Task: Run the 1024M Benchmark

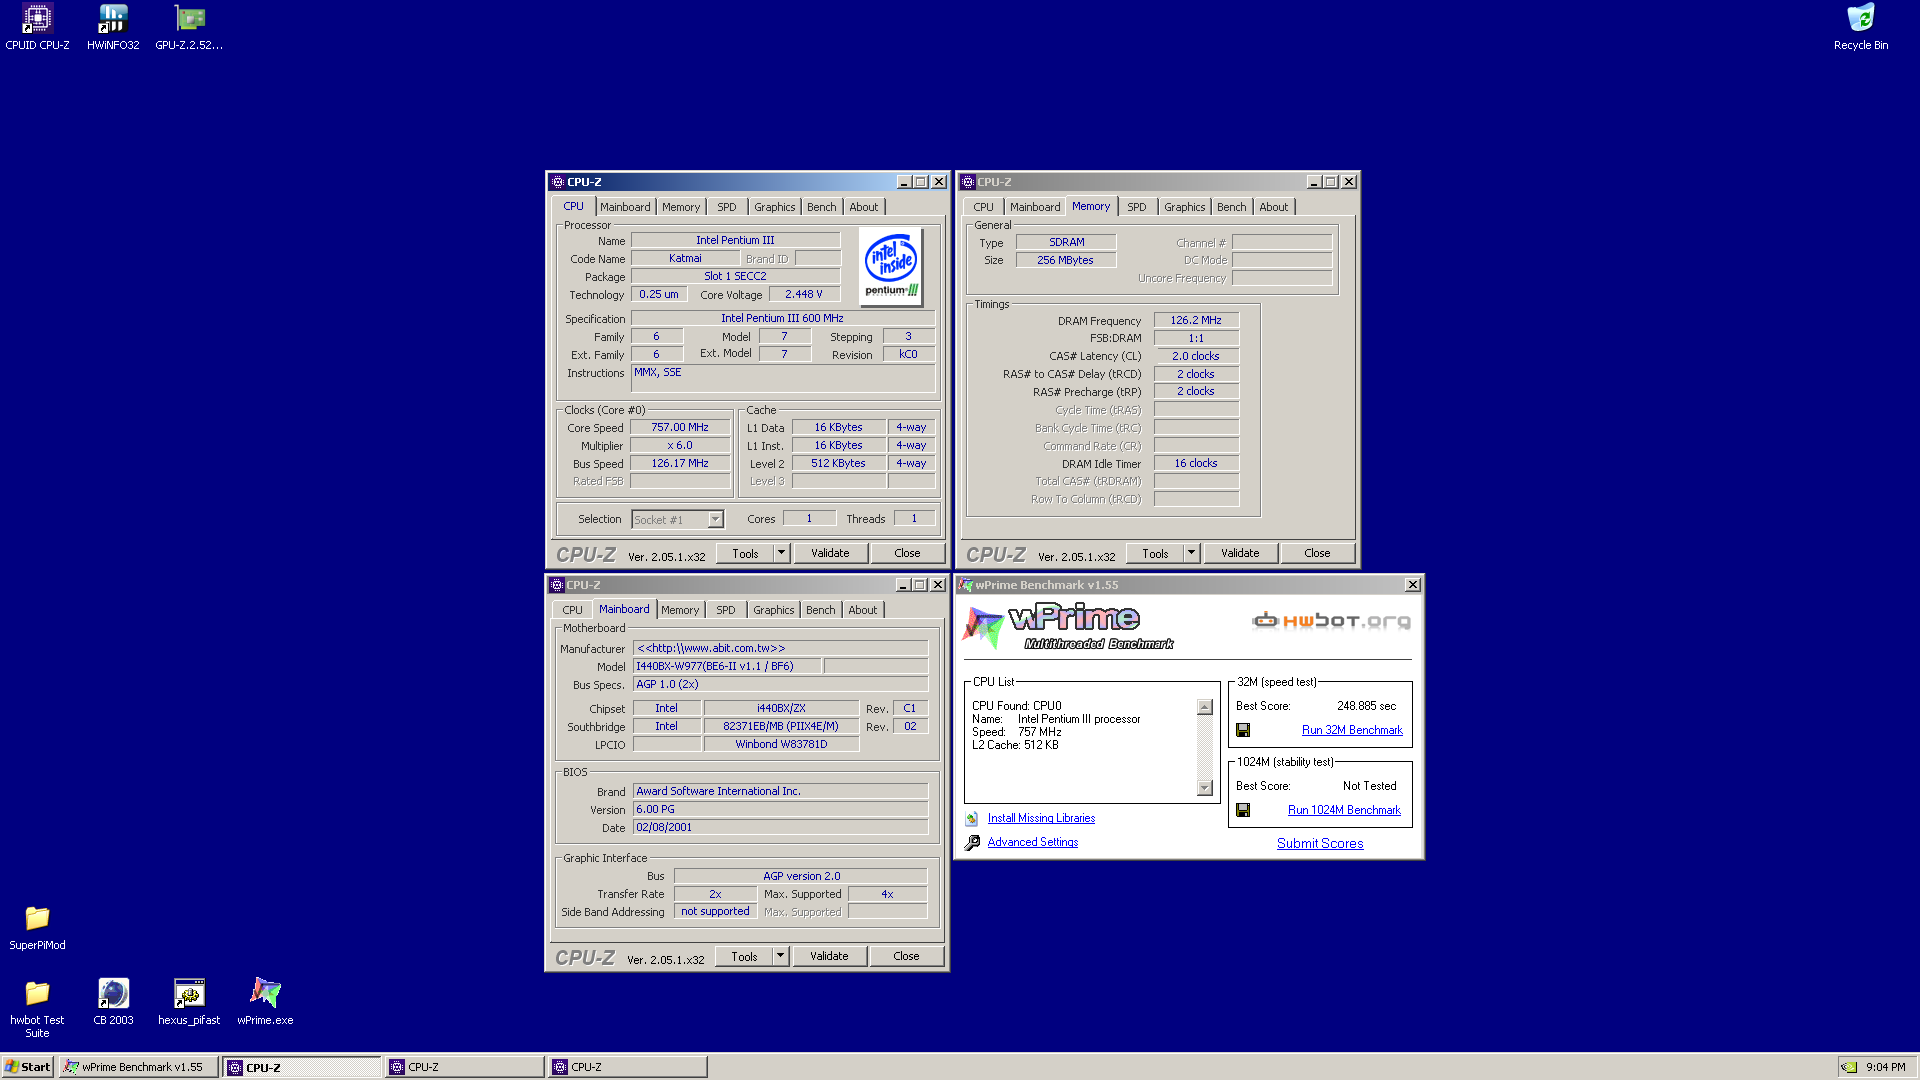Action: [x=1344, y=810]
